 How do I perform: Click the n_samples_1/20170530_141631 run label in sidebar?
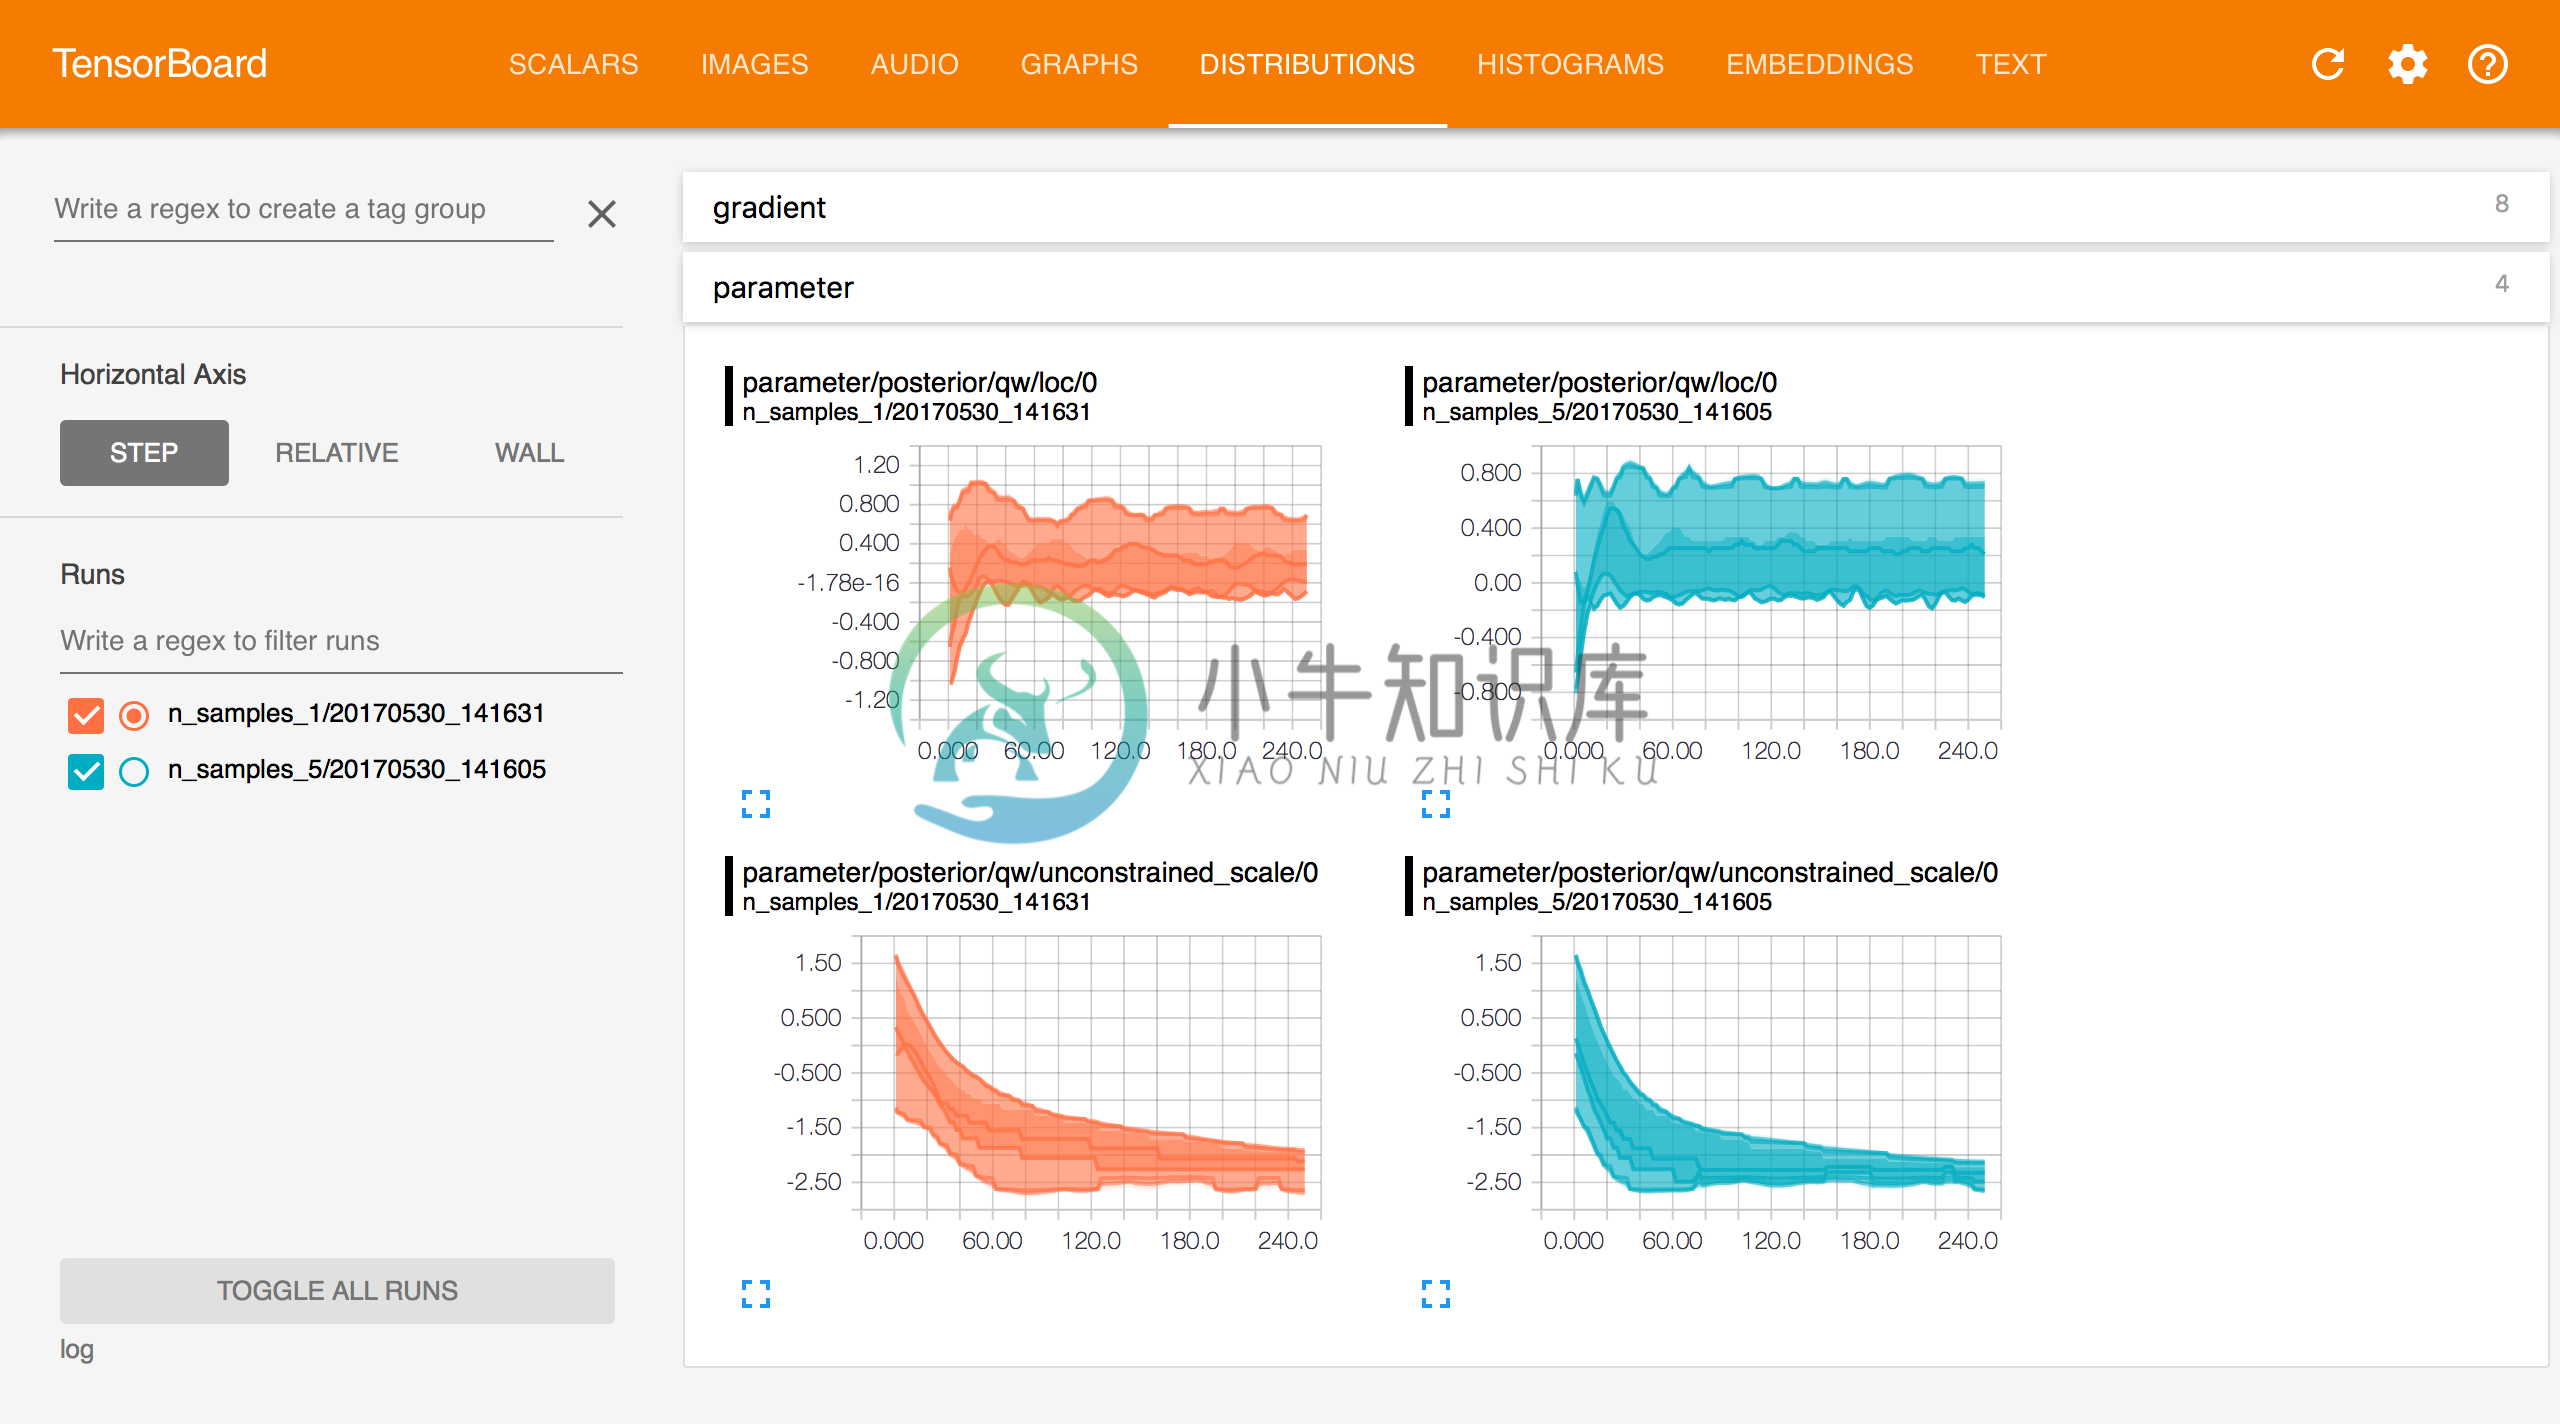pos(356,713)
